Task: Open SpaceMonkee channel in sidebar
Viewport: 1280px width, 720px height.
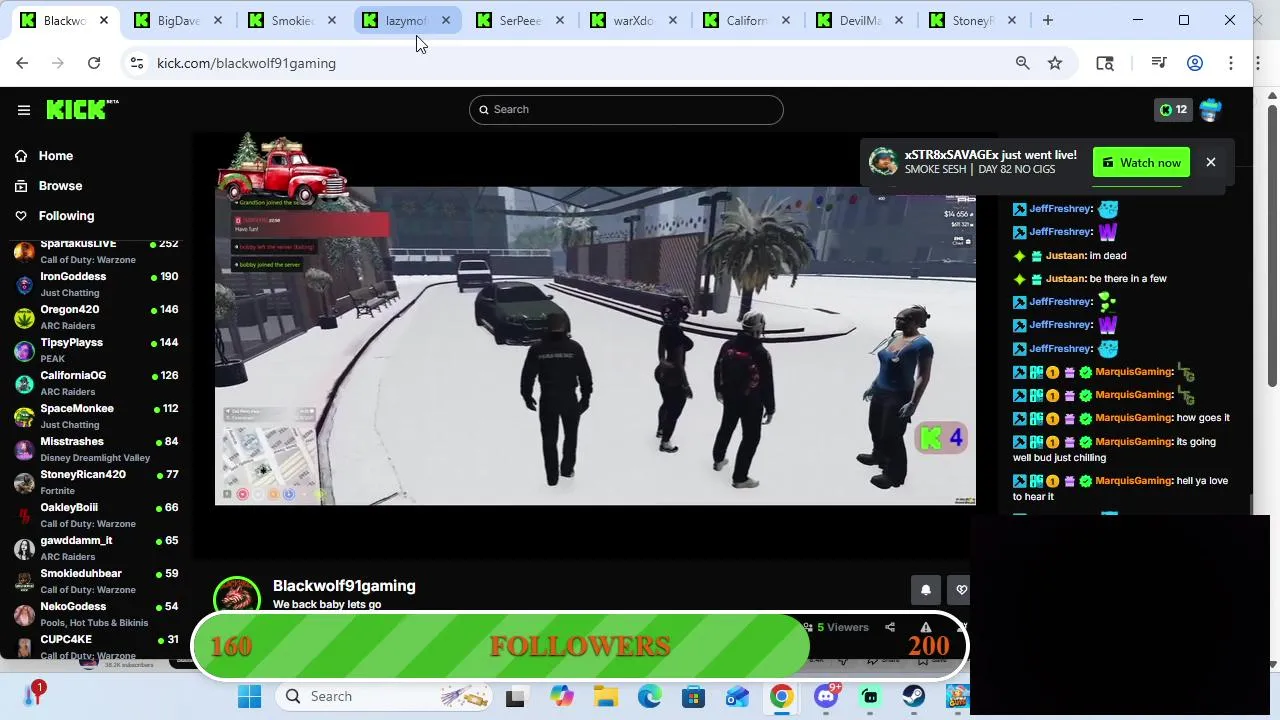Action: click(96, 416)
